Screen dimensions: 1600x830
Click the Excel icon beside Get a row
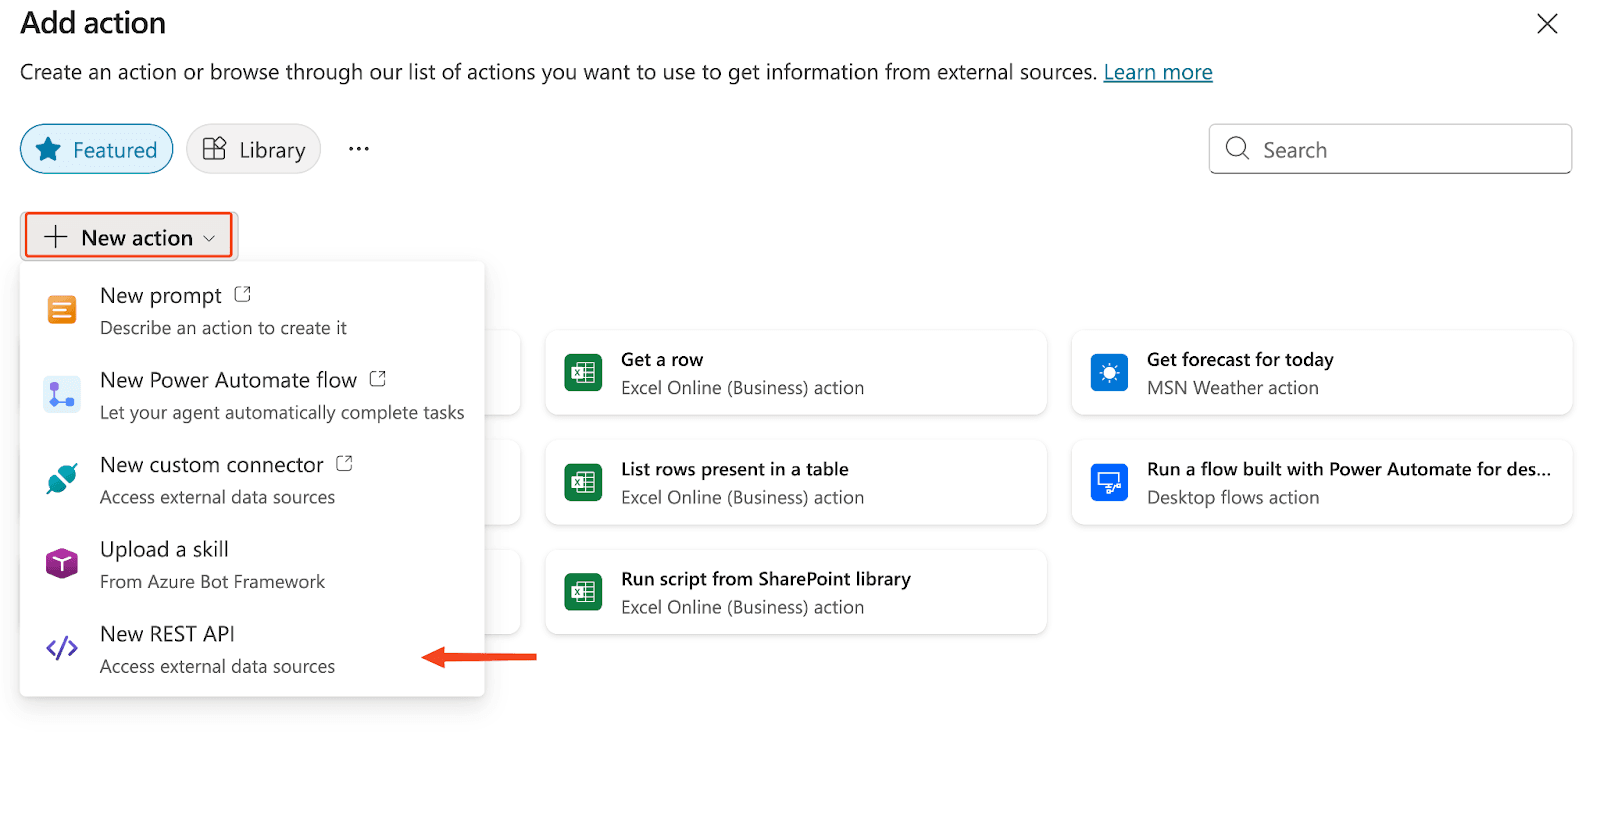[x=583, y=373]
